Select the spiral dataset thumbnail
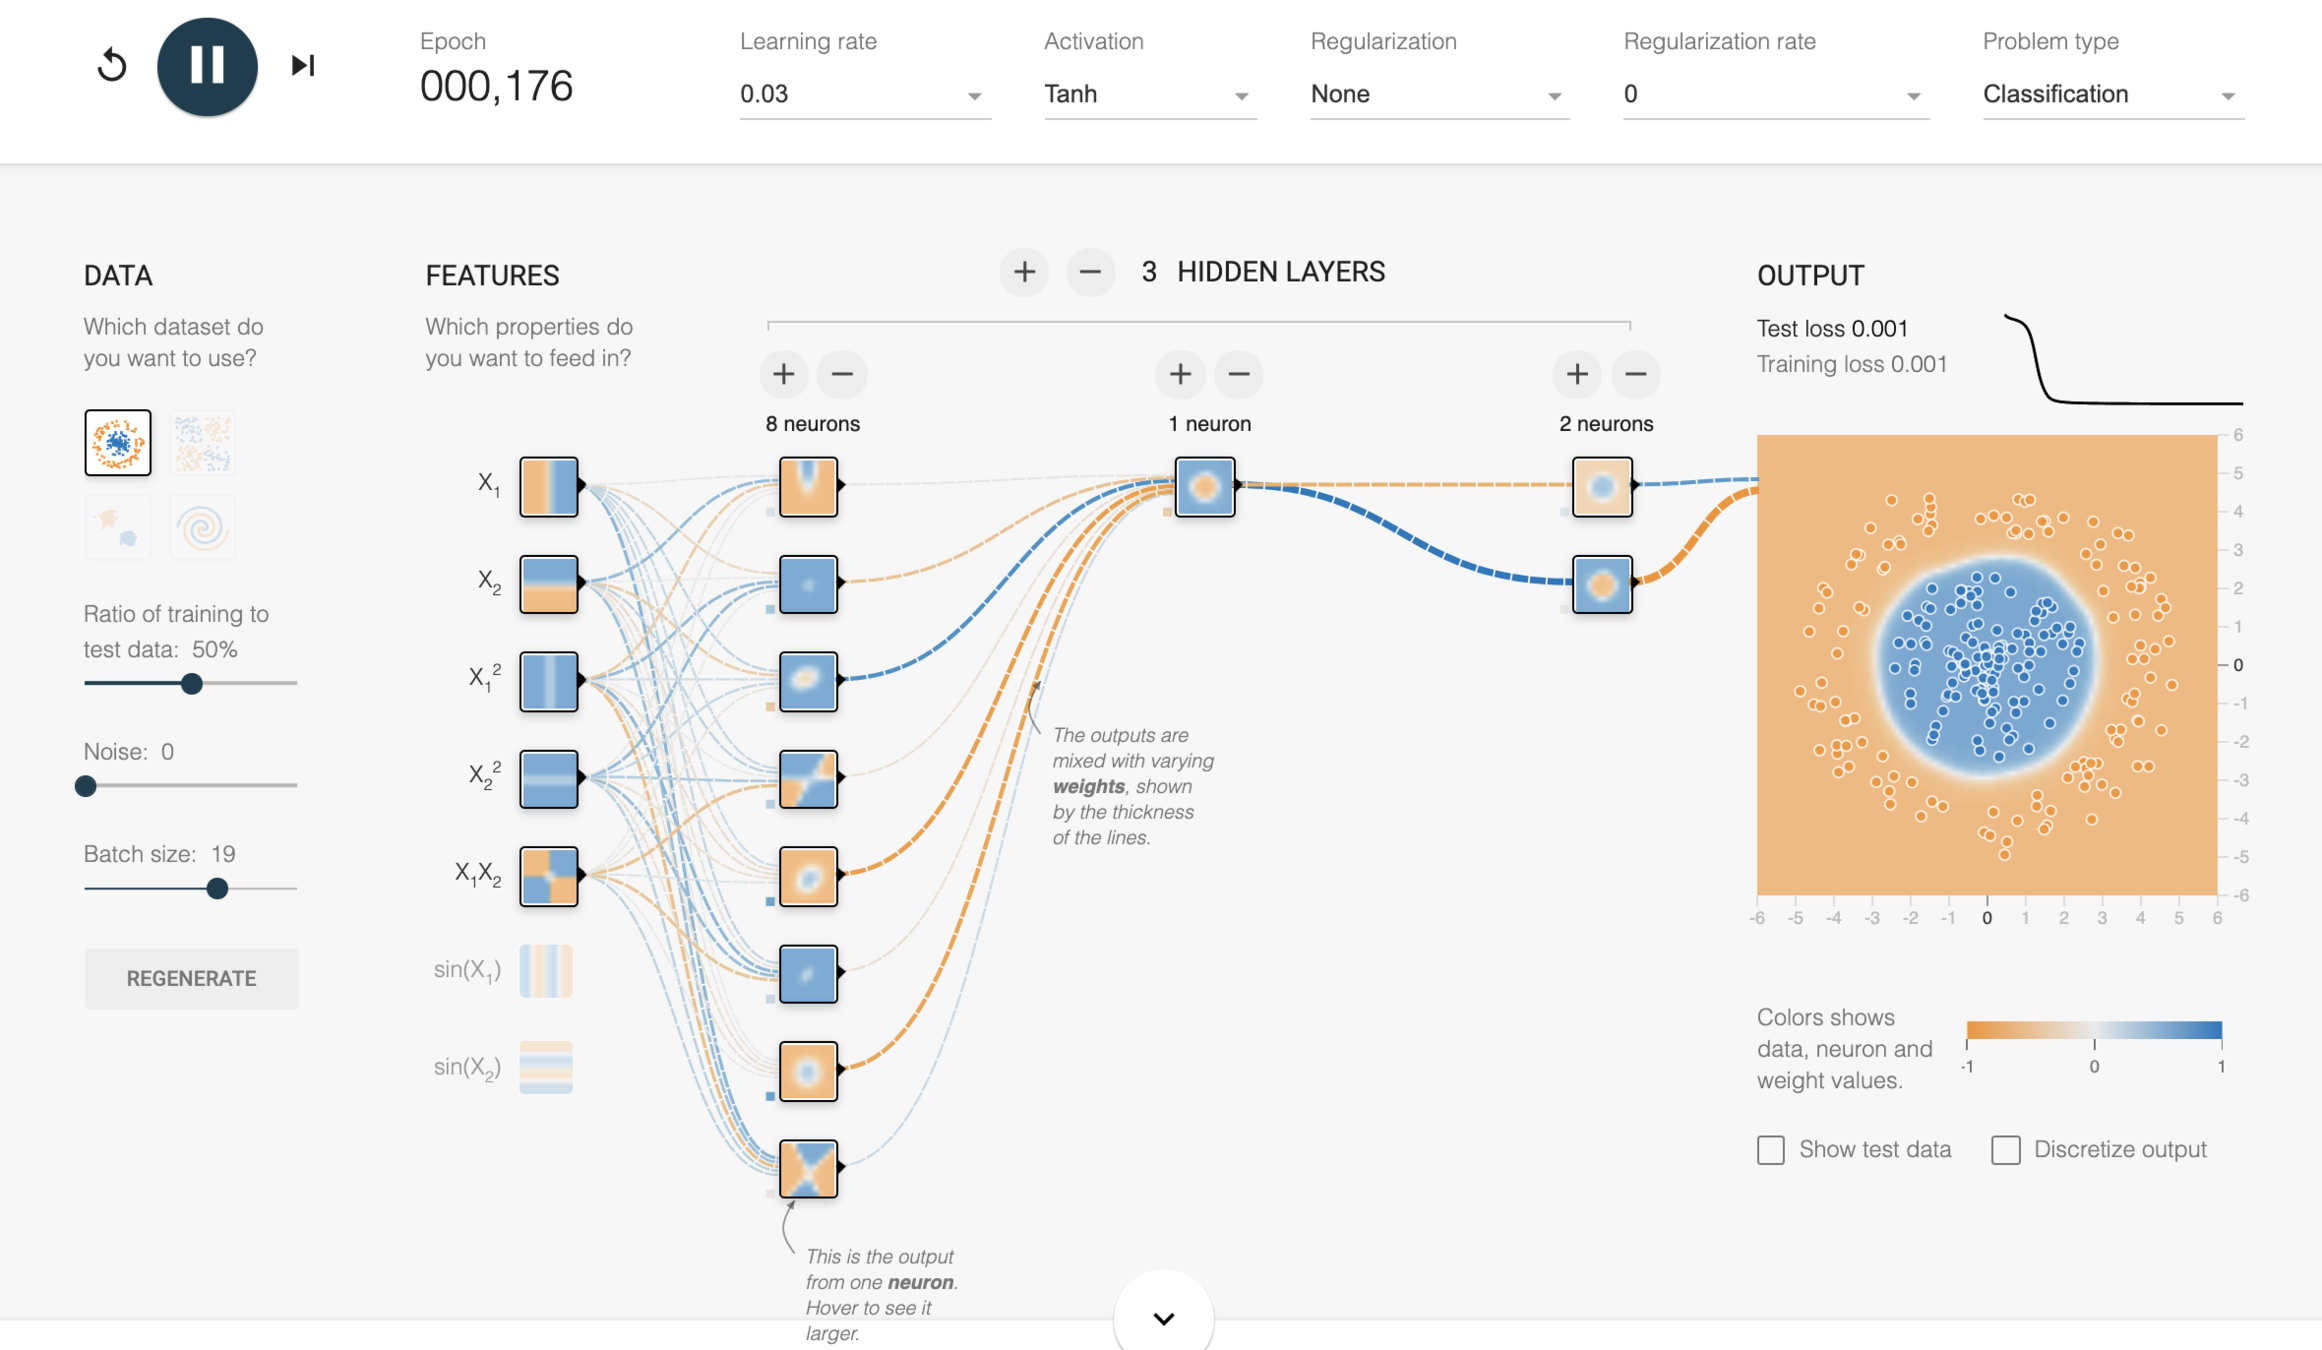Screen dimensions: 2322x1350 202,527
